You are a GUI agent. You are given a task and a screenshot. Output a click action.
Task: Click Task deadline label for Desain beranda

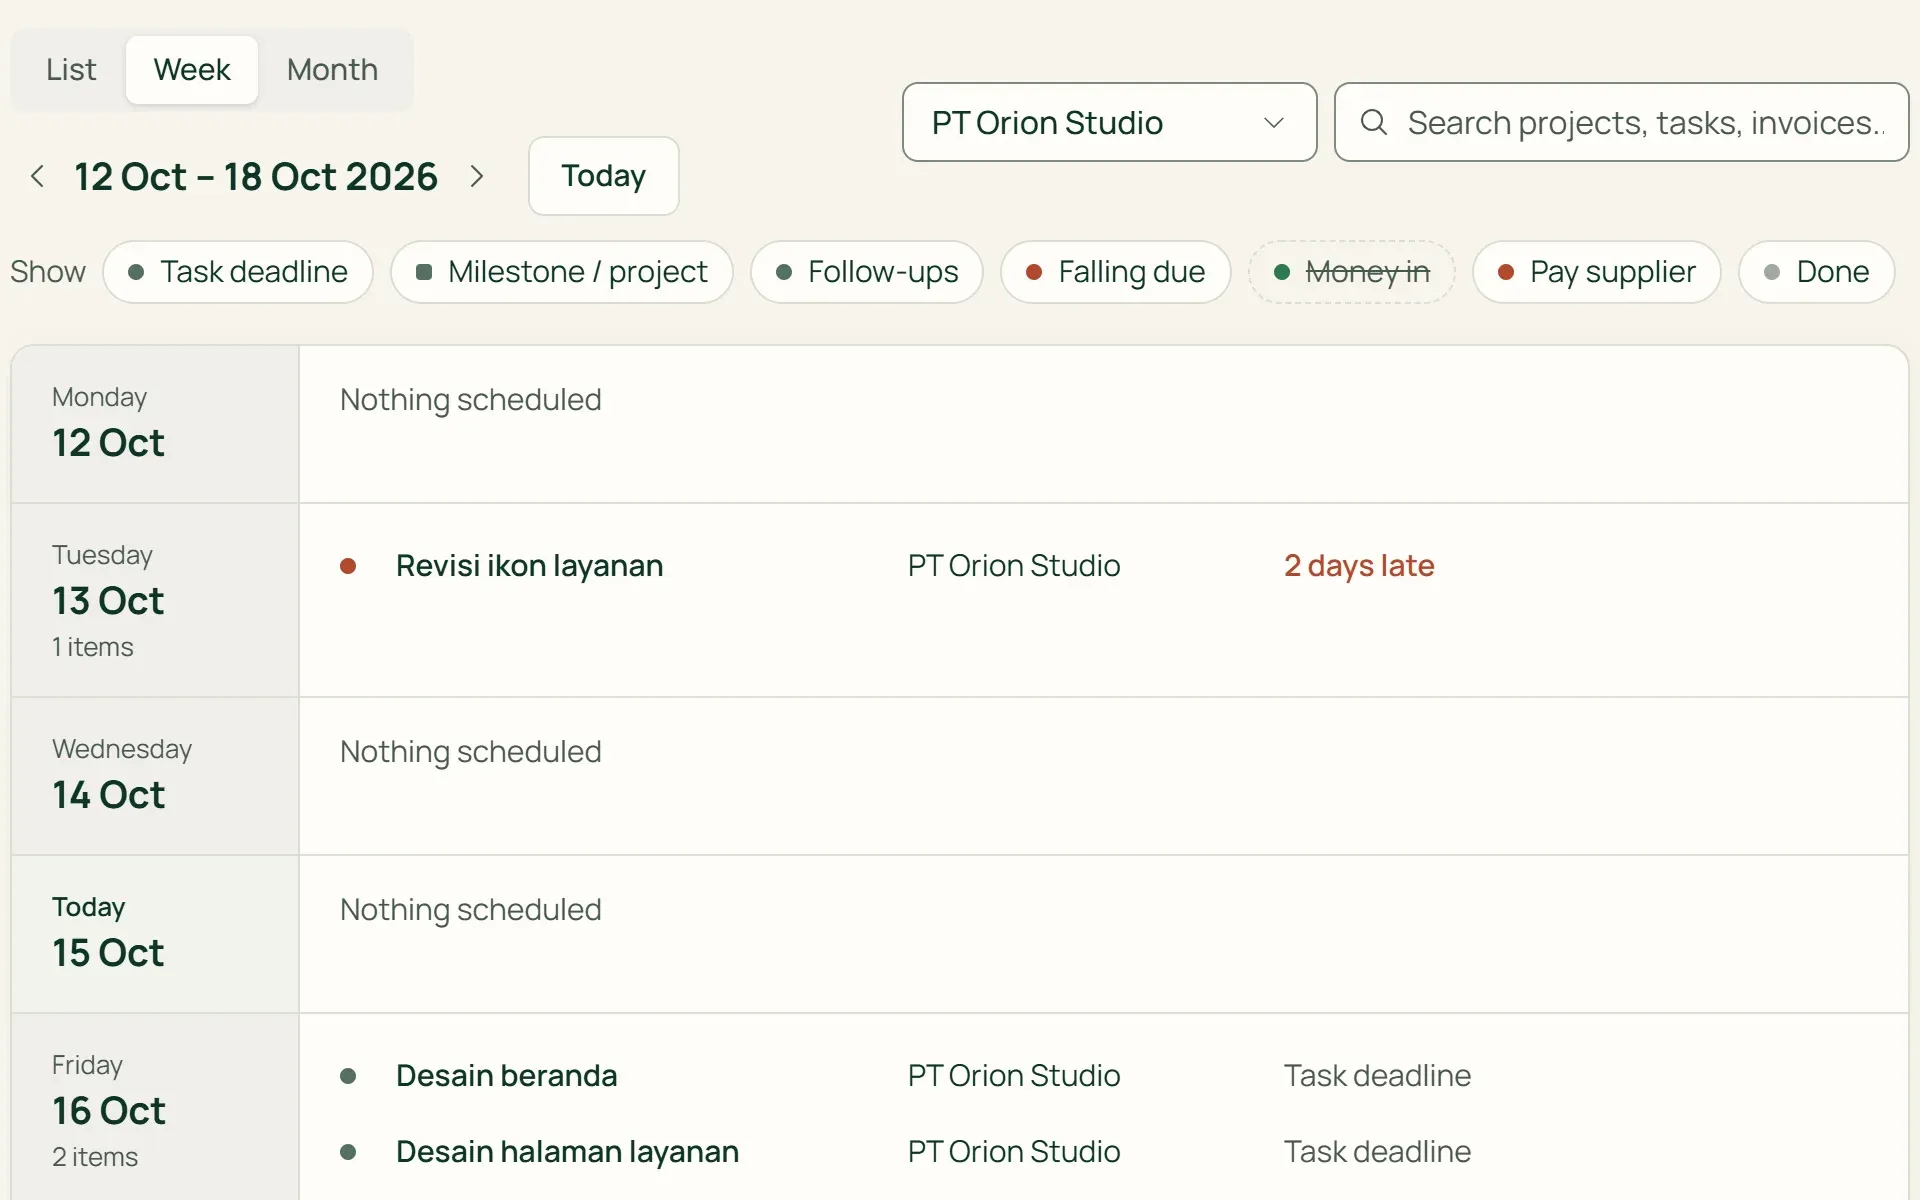coord(1377,1076)
